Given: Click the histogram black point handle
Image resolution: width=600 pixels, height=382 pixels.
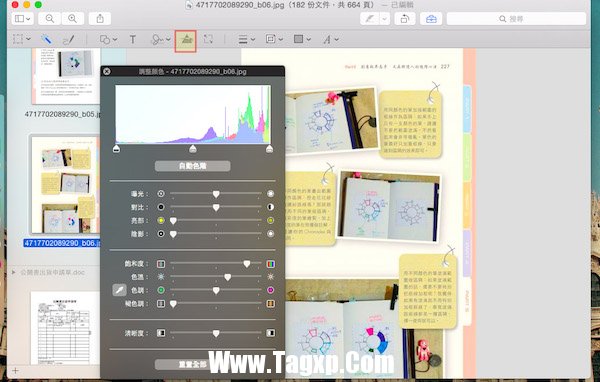Looking at the screenshot, I should 116,149.
